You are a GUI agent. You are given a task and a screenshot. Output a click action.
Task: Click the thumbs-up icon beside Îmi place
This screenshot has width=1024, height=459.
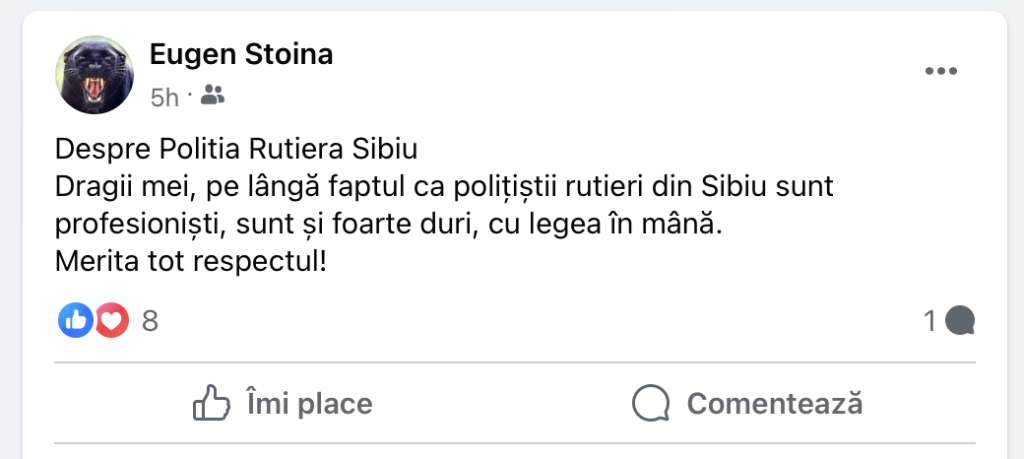coord(211,404)
